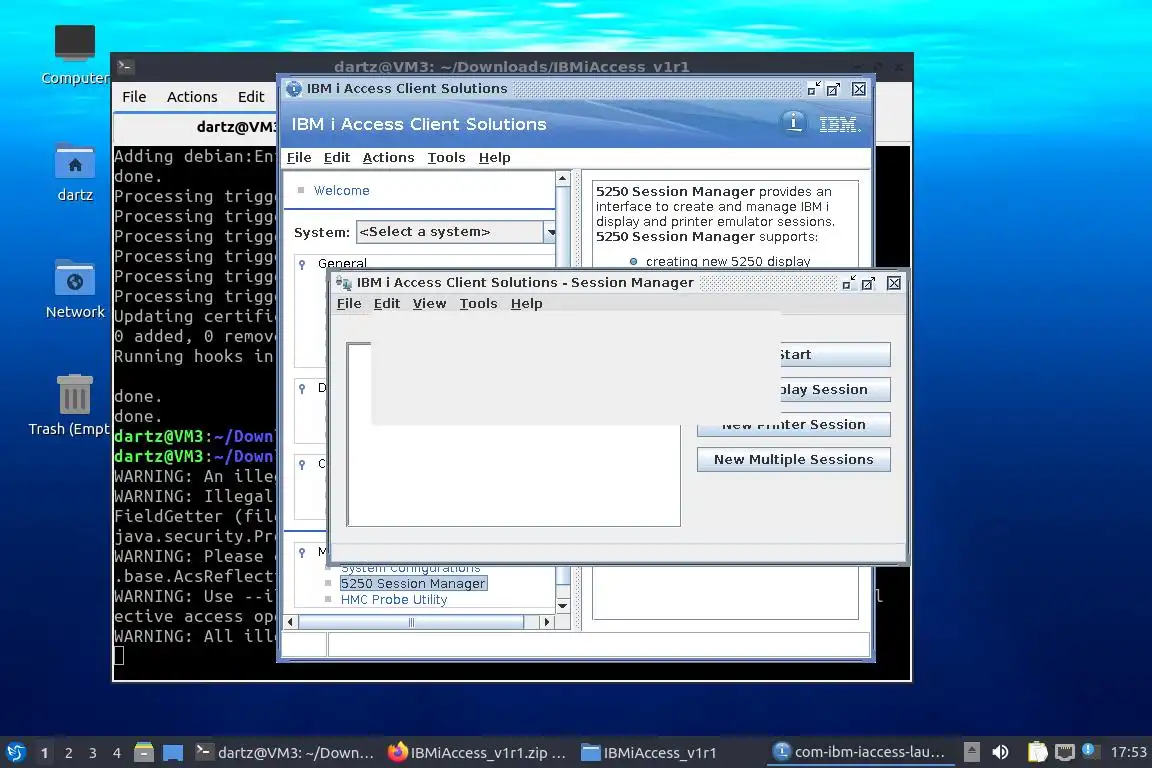This screenshot has height=768, width=1152.
Task: Switch to workspace 4
Action: tap(117, 753)
